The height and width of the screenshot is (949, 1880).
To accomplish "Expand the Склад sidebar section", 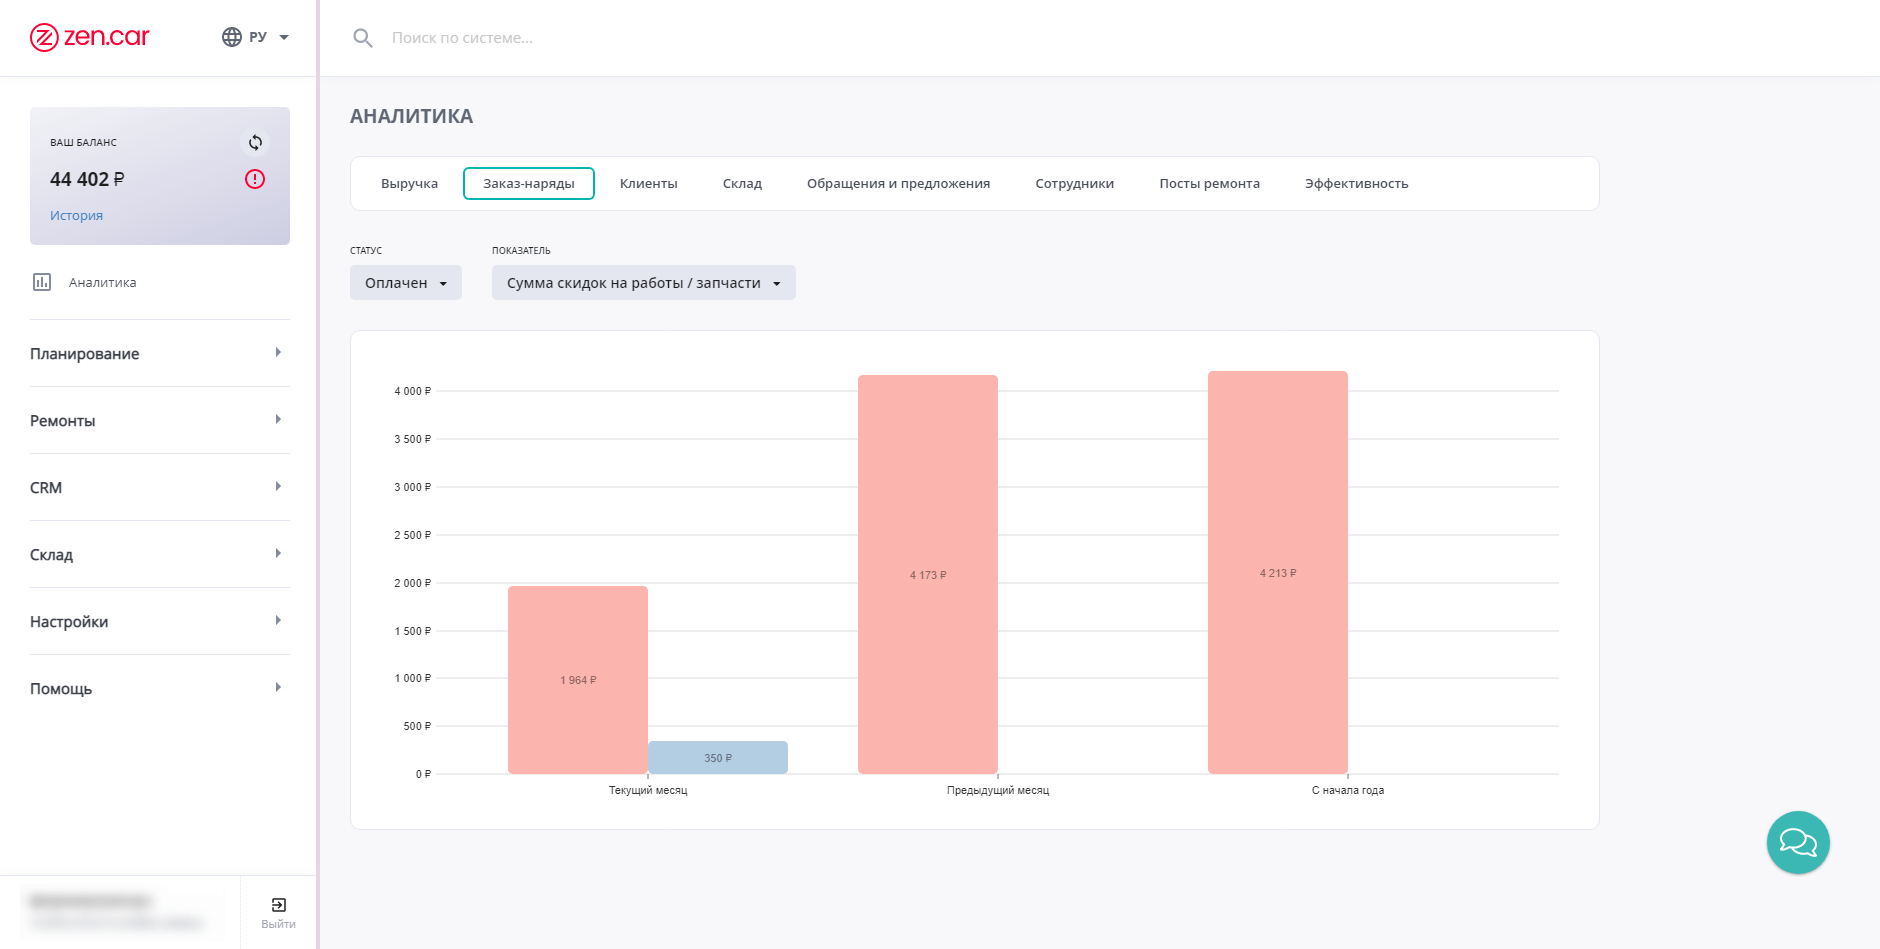I will pyautogui.click(x=160, y=554).
